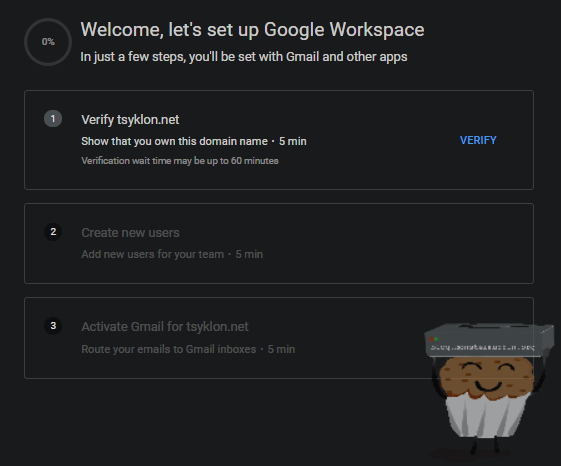Click the empty area of Create users card
Screen dimensions: 561x466
pos(394,243)
